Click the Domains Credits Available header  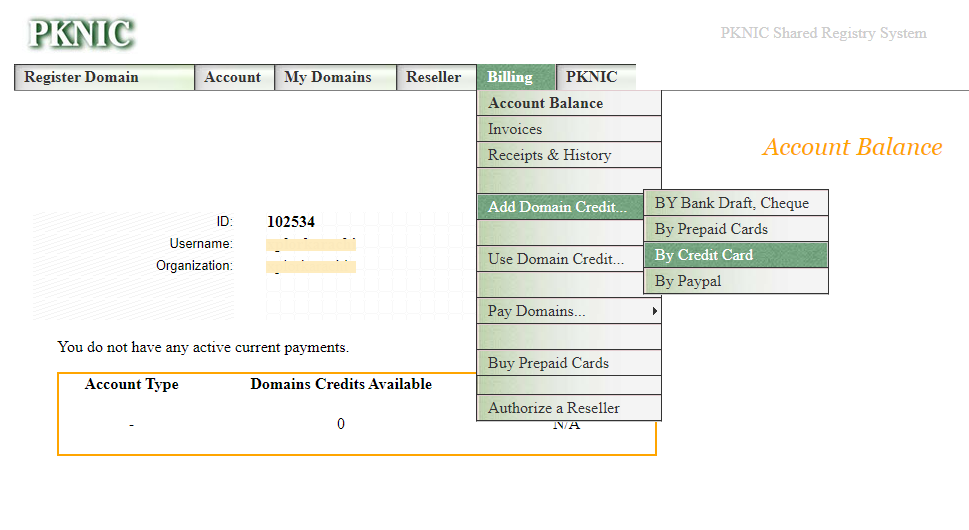click(x=341, y=384)
